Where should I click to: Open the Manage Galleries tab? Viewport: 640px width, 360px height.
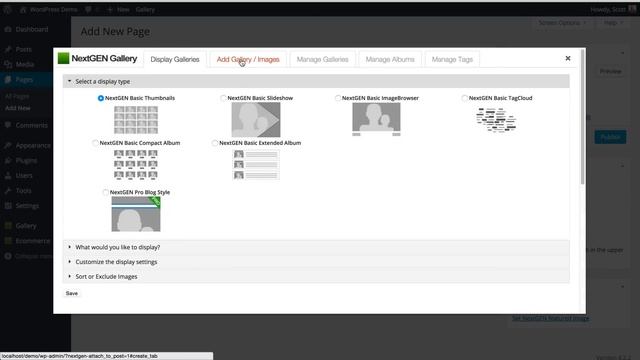(322, 59)
